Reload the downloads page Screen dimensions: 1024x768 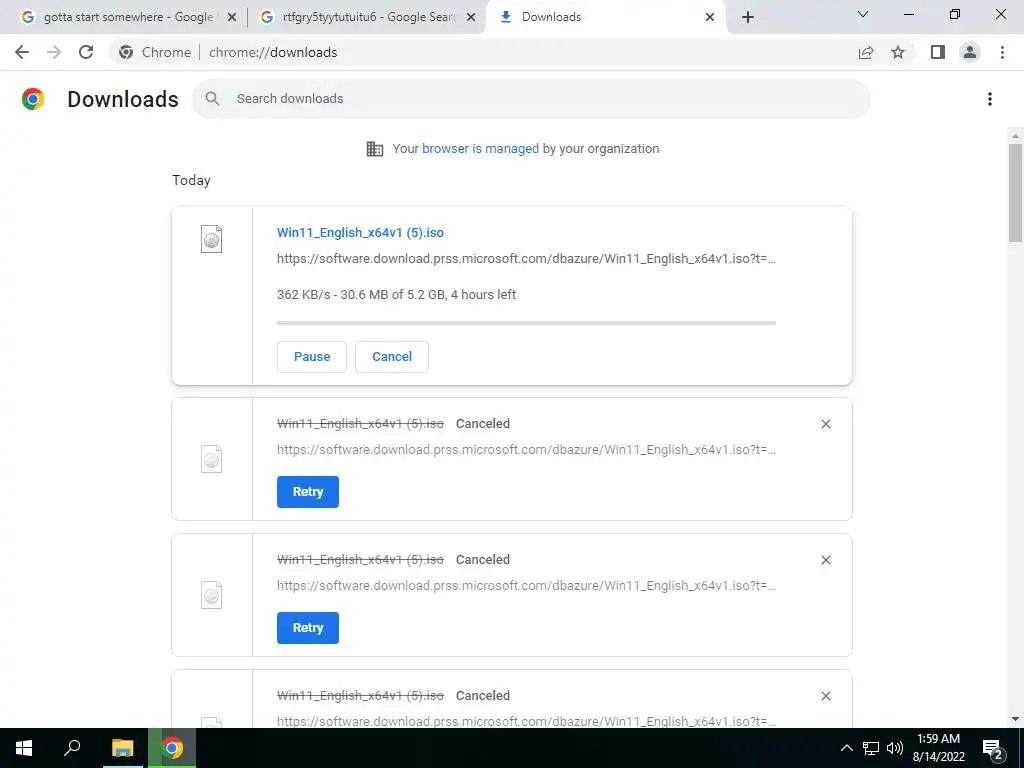[86, 52]
